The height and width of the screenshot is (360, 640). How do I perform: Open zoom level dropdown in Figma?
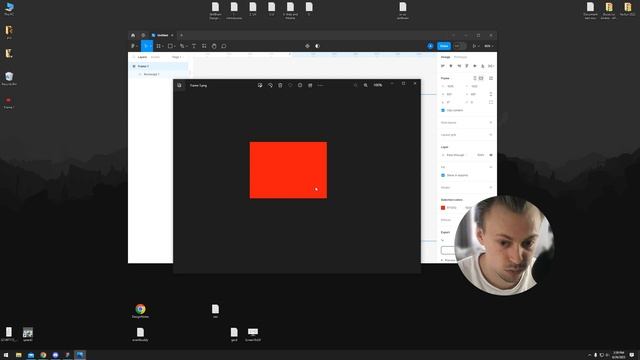[x=488, y=46]
